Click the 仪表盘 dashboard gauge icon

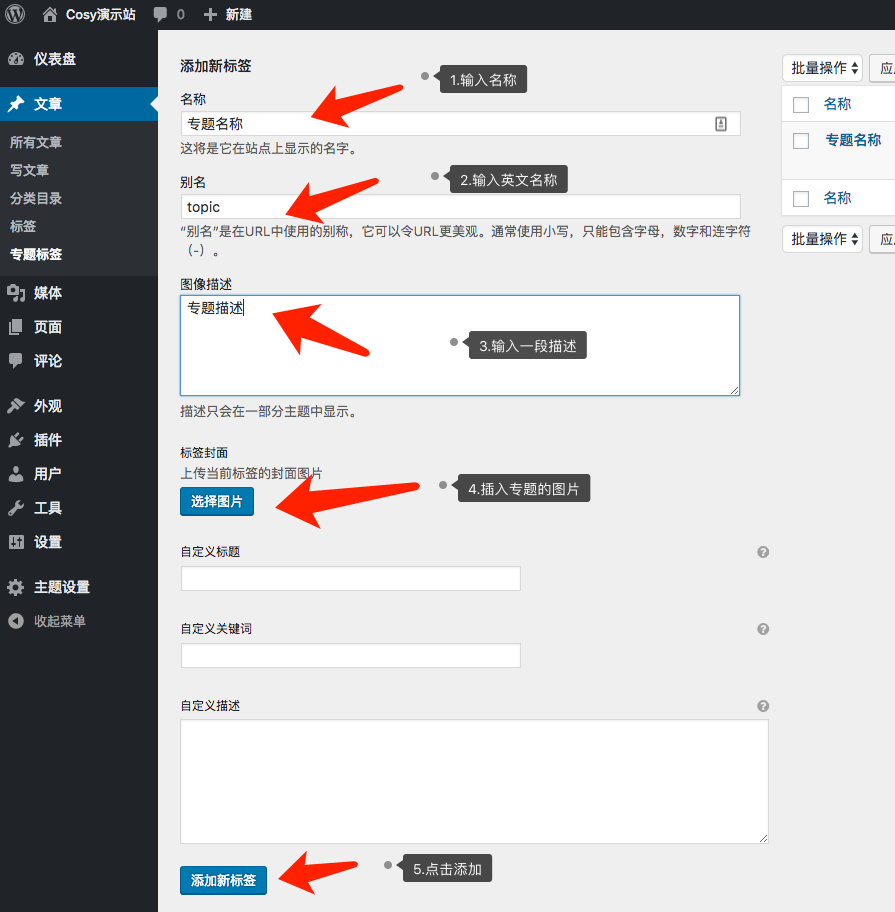16,59
